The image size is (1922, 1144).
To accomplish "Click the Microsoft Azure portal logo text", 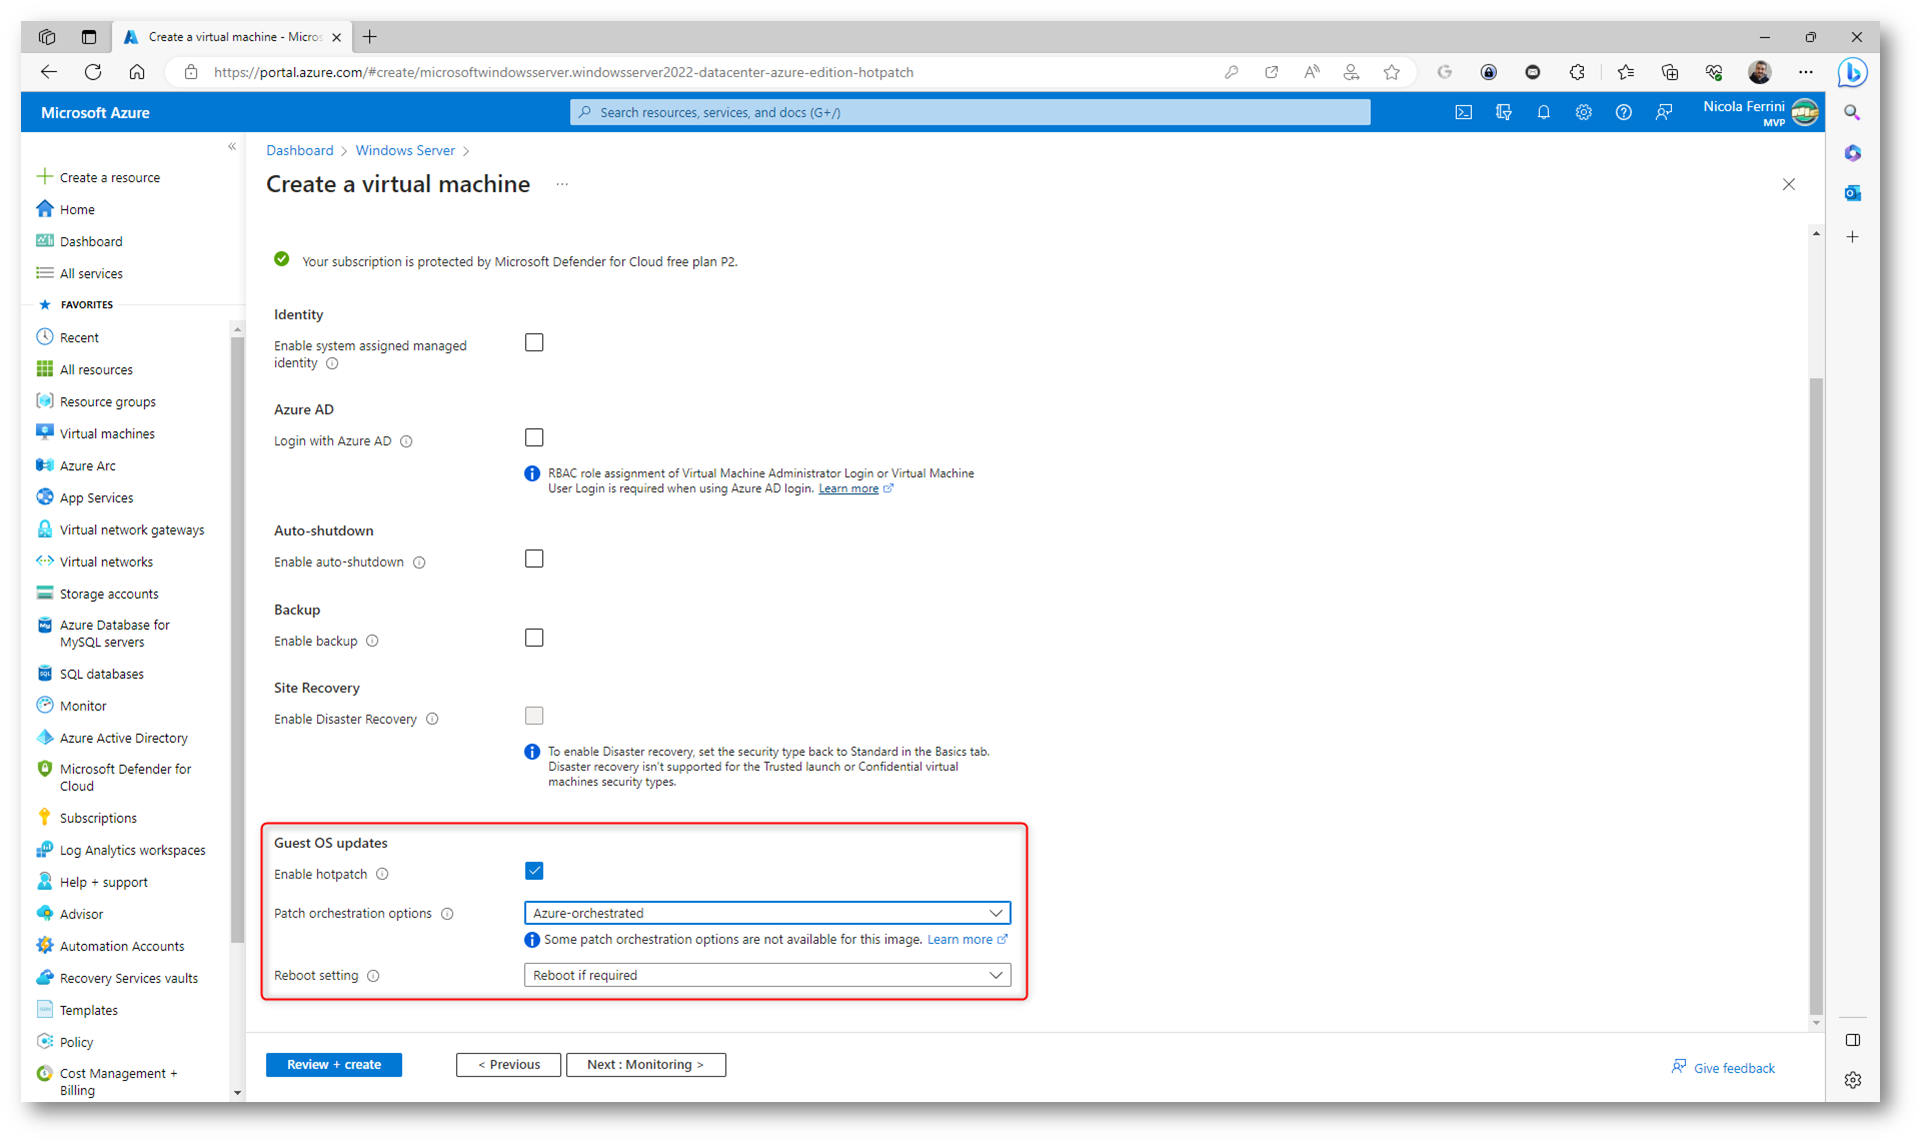I will [x=95, y=113].
